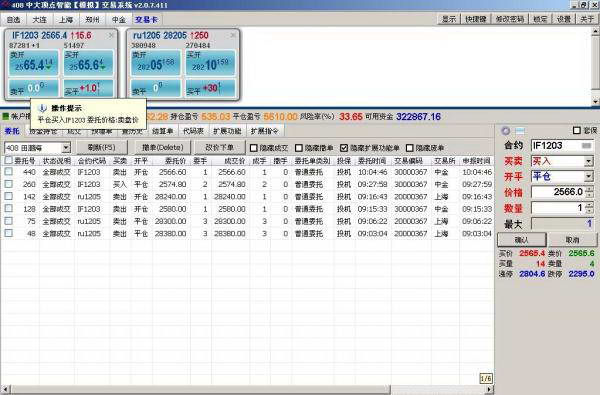The height and width of the screenshot is (395, 600).
Task: Switch to the 大连 tab
Action: (x=39, y=19)
